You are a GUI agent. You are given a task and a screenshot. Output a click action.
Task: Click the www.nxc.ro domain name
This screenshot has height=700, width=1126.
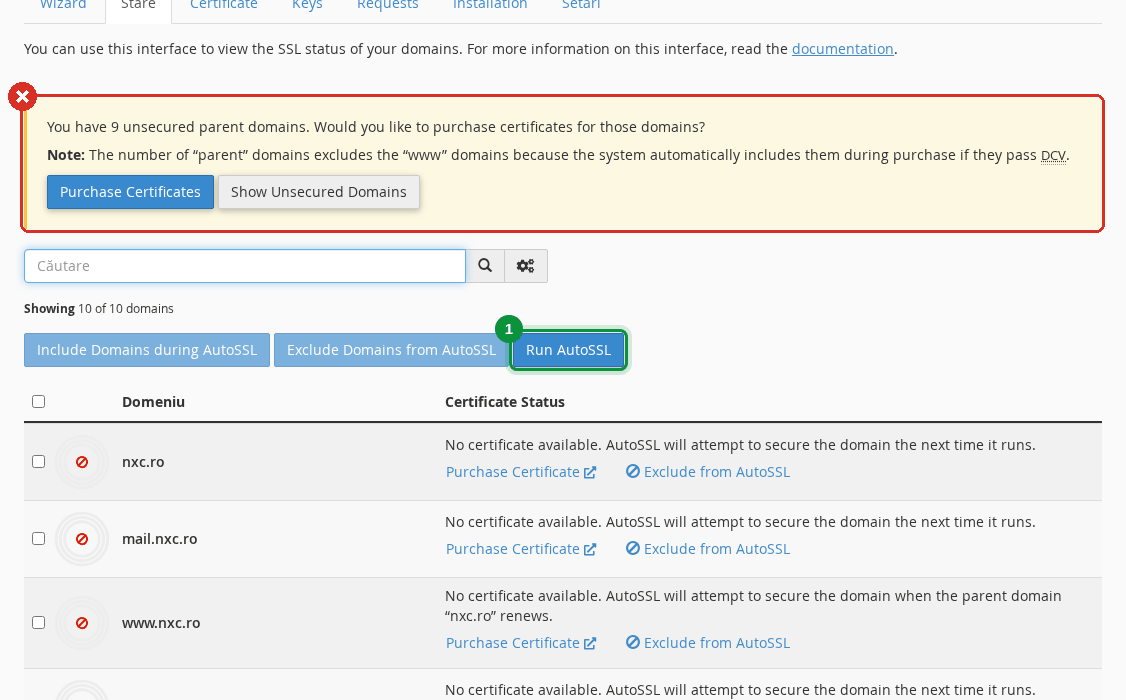click(161, 622)
